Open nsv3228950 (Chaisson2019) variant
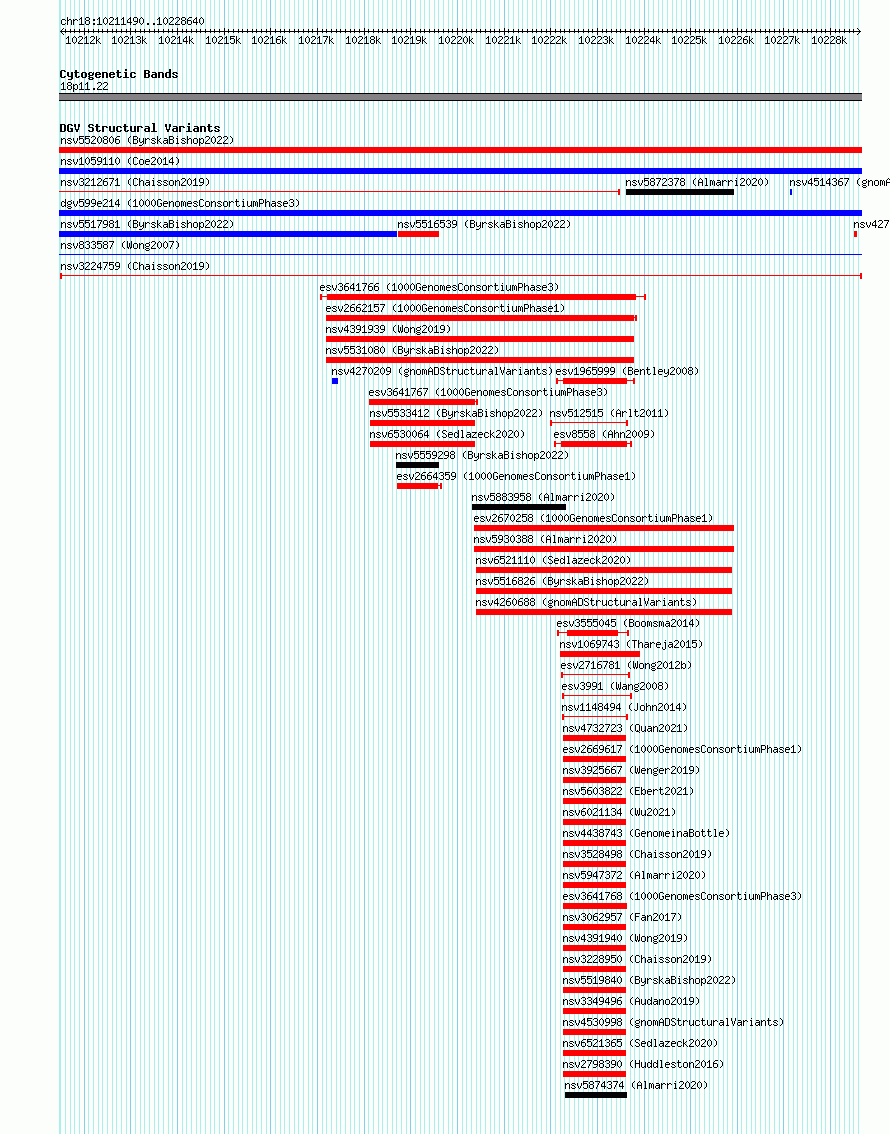Screen dimensions: 890x1134 pos(637,958)
